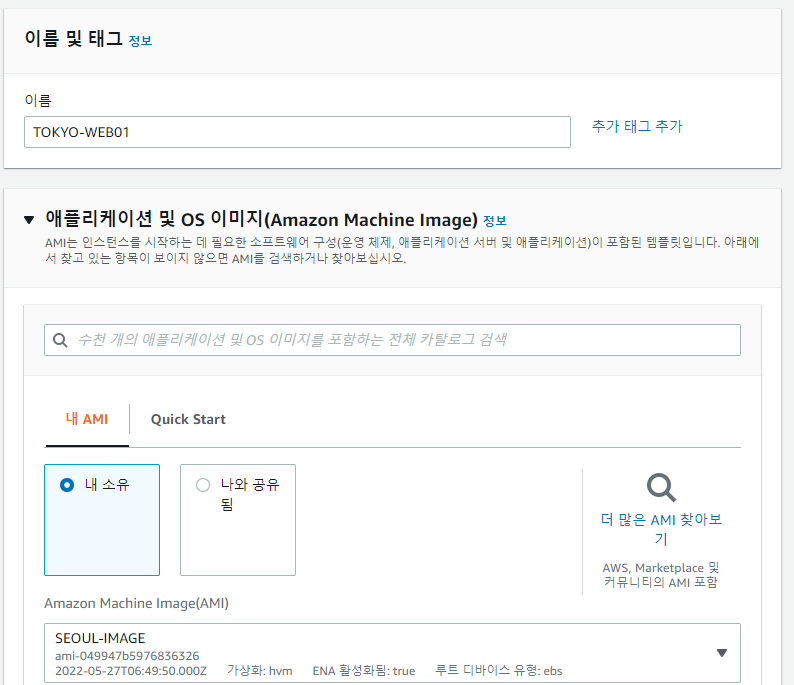Click the 추가 태그 추가 link
The height and width of the screenshot is (685, 794).
tap(637, 126)
